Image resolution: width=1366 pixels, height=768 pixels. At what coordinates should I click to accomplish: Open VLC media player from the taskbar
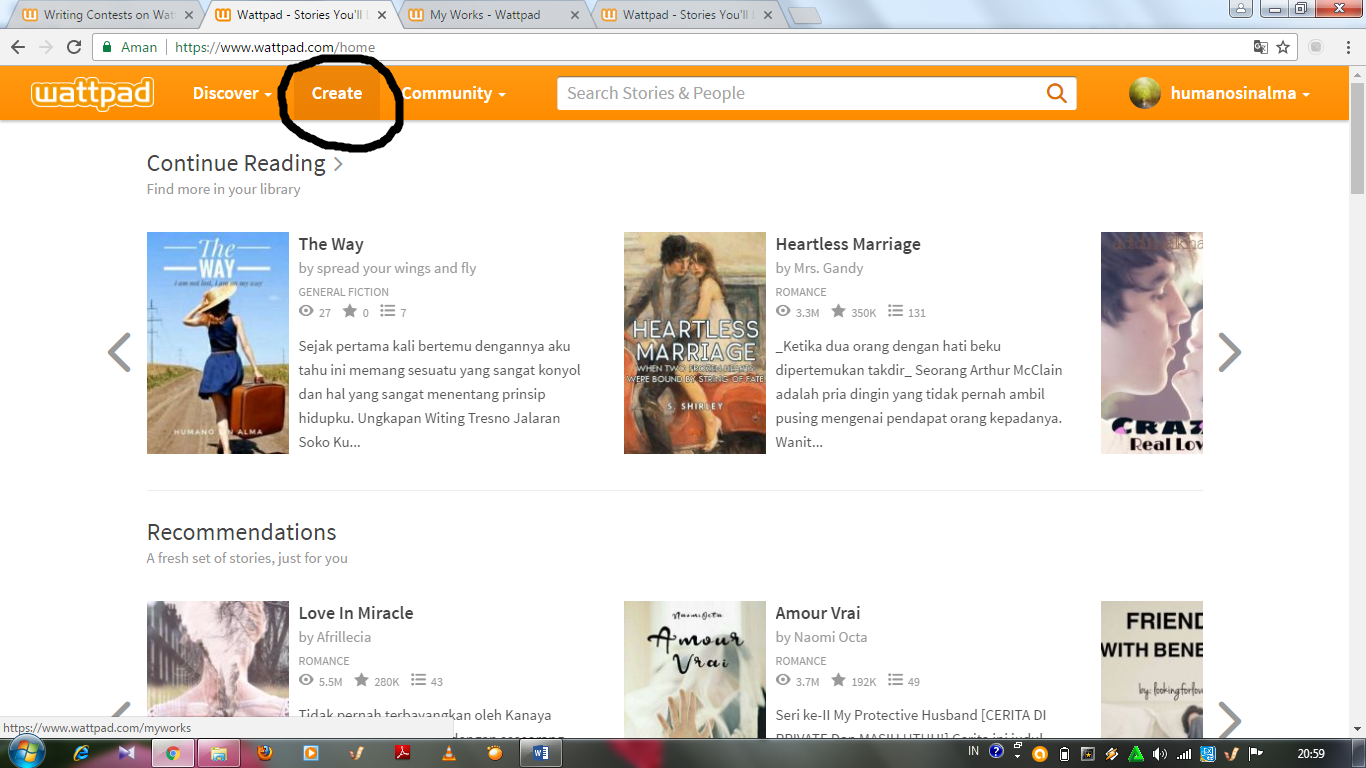pos(449,753)
